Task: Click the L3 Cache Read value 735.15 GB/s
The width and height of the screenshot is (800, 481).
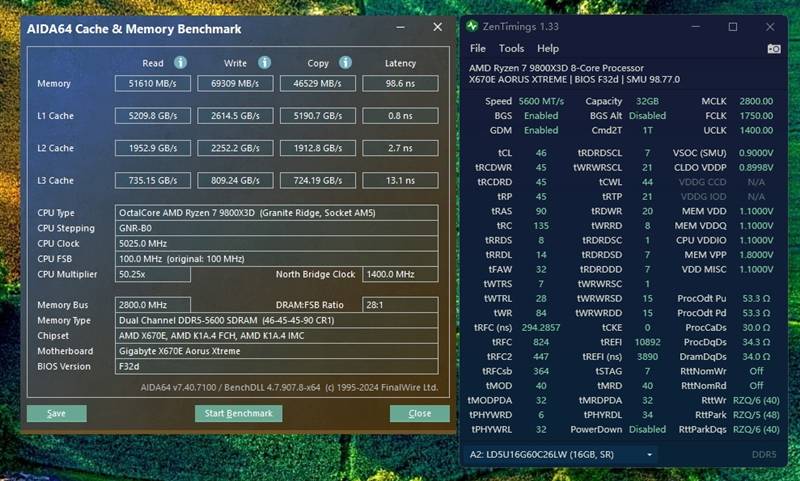Action: tap(153, 181)
